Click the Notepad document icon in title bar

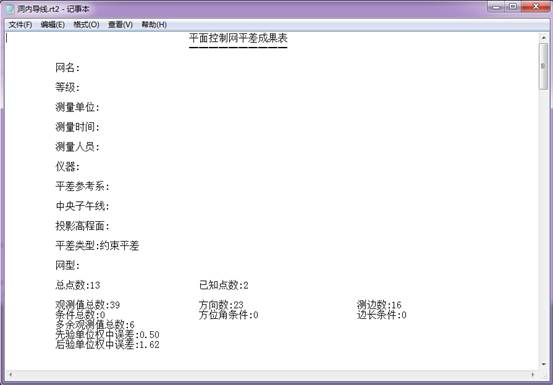[x=11, y=9]
